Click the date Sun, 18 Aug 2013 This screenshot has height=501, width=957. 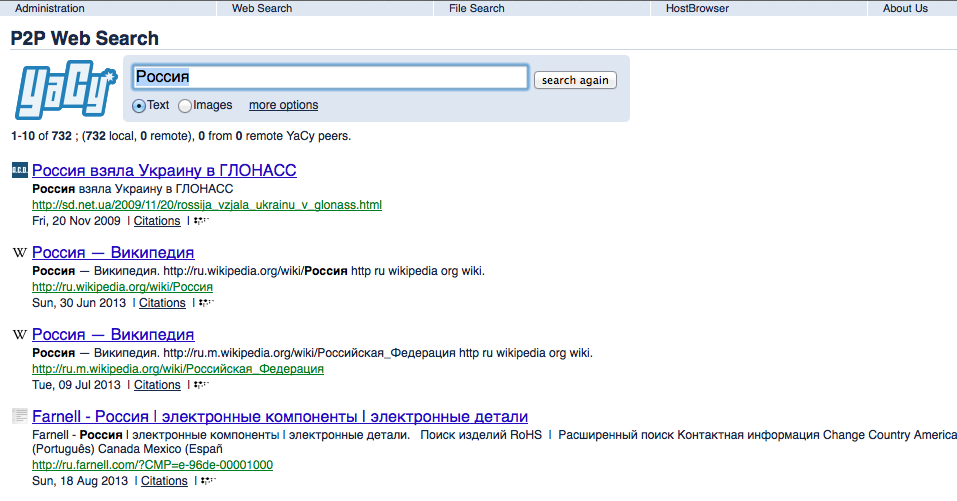tap(80, 481)
